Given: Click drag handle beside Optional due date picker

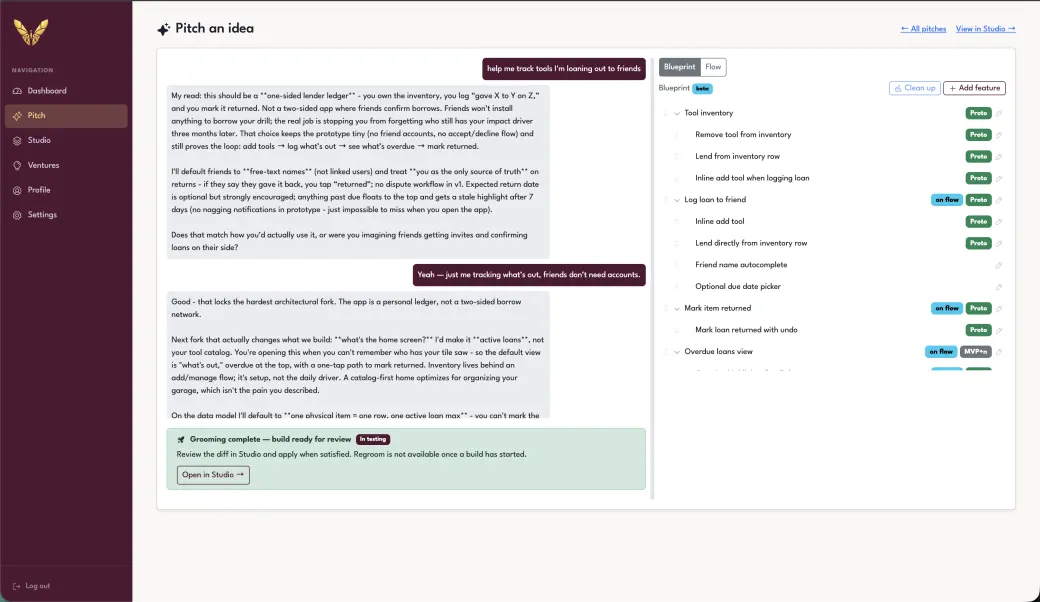Looking at the screenshot, I should point(677,286).
